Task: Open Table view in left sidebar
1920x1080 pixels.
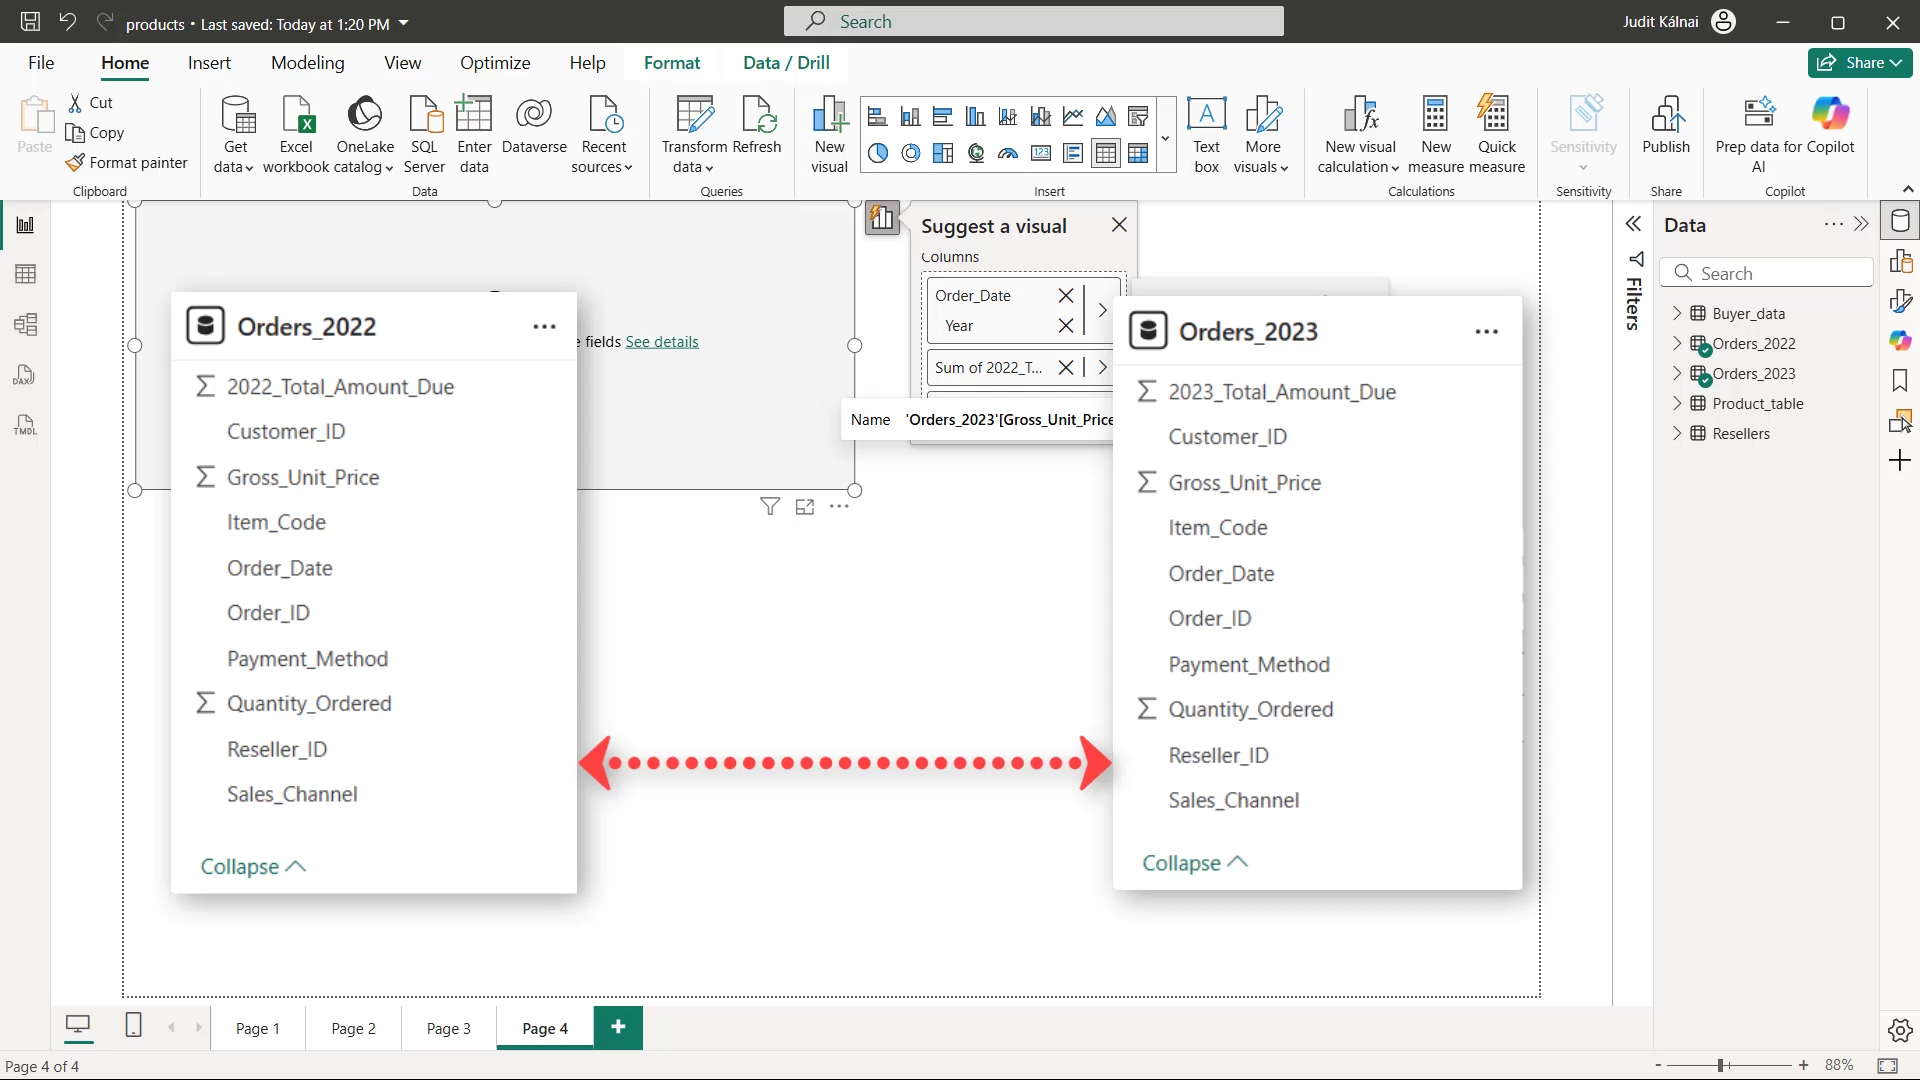Action: (26, 274)
